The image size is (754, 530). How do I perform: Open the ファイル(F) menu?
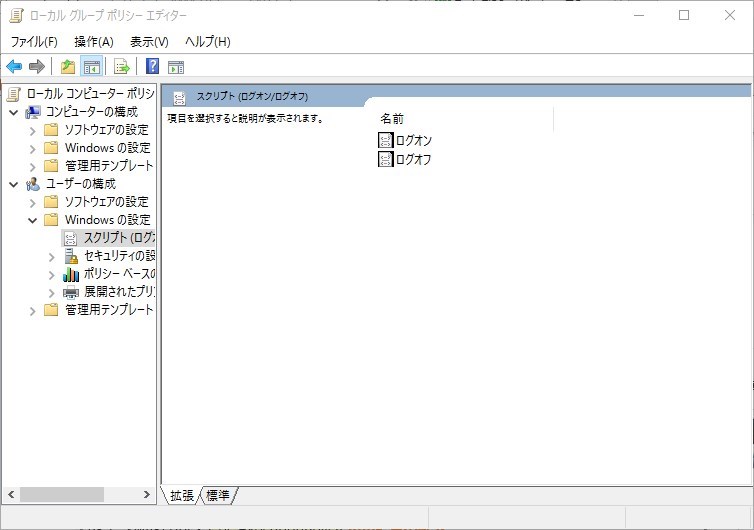click(34, 42)
